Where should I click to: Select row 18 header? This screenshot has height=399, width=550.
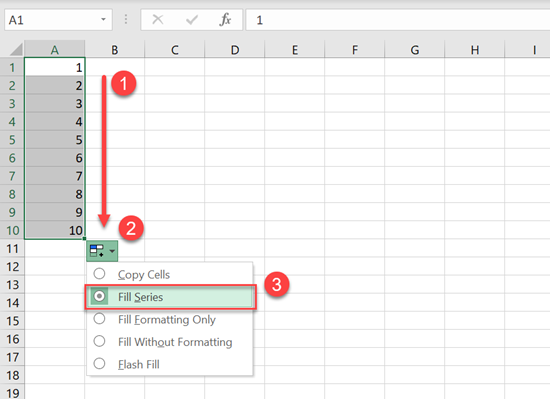point(12,375)
